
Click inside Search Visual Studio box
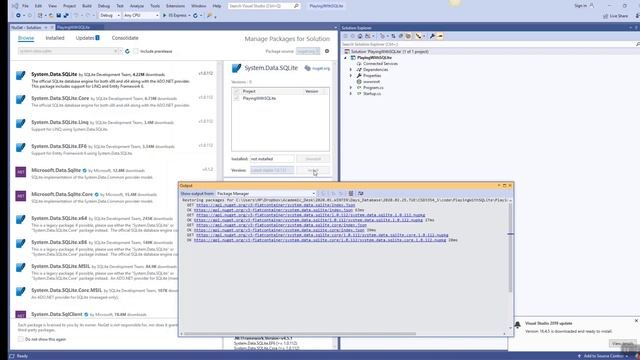[x=264, y=6]
